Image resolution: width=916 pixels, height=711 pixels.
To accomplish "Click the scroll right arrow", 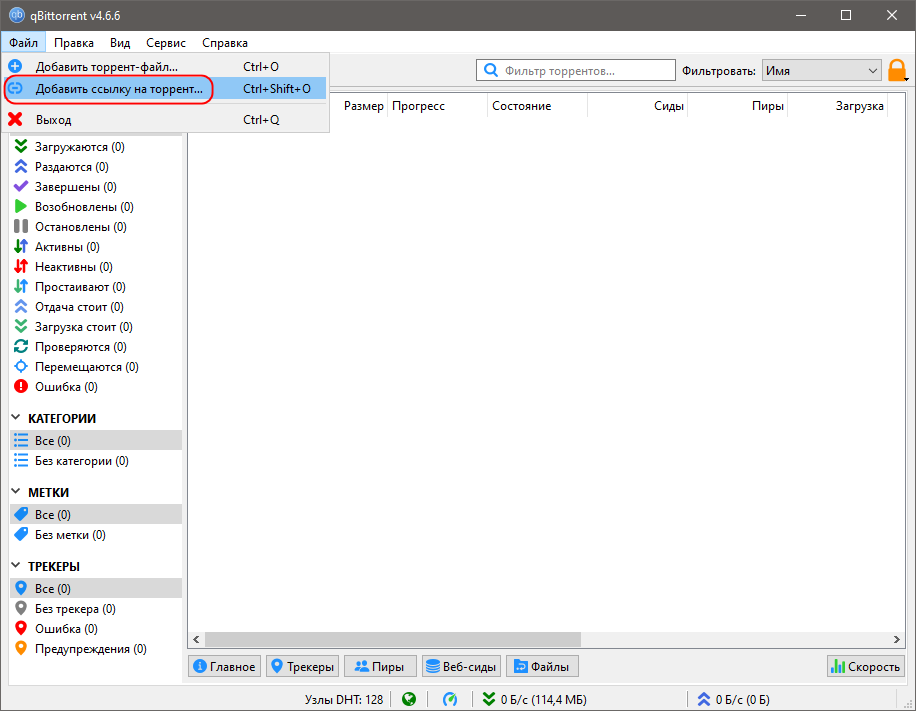I will coord(897,639).
